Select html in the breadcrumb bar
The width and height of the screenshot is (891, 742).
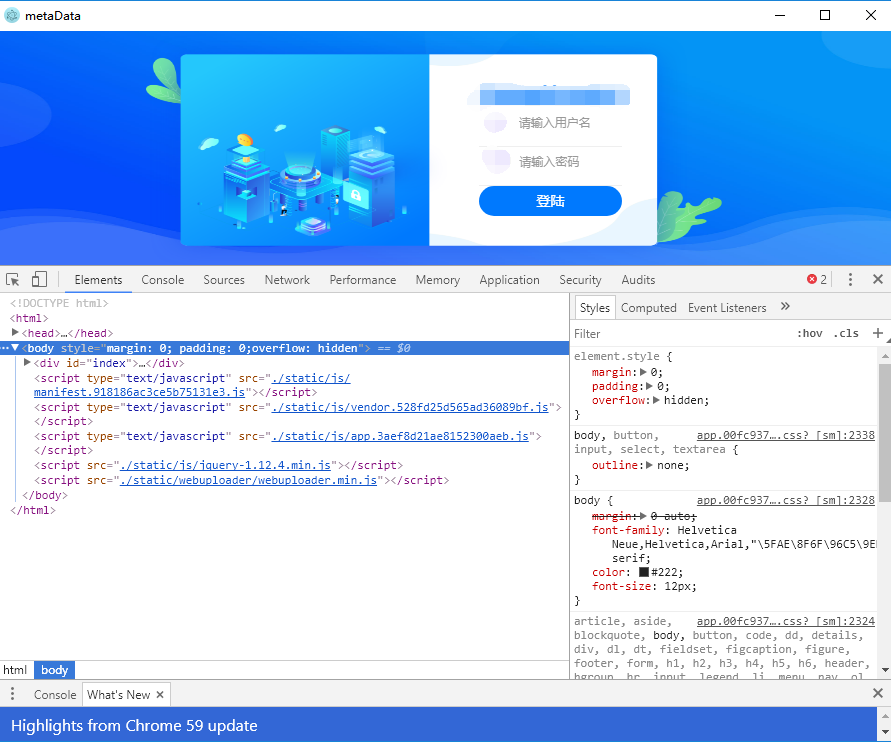coord(15,670)
